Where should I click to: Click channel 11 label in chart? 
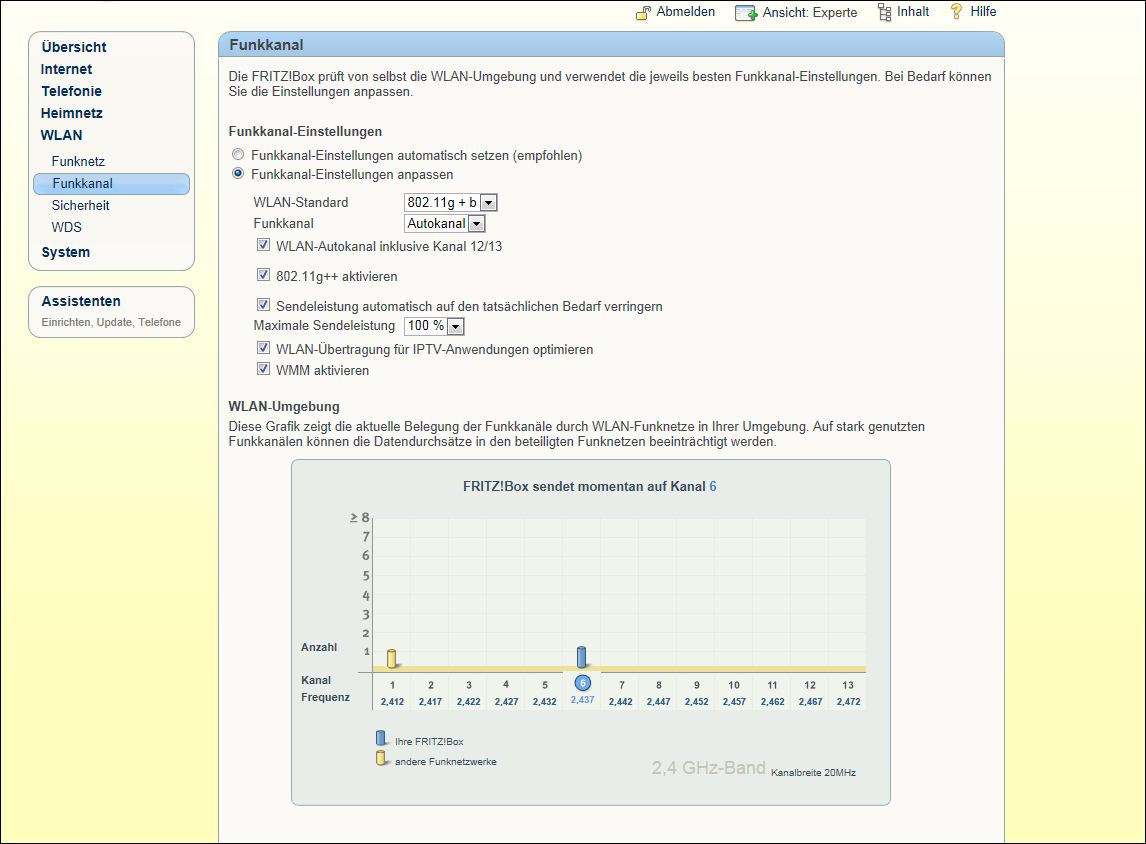tap(772, 685)
